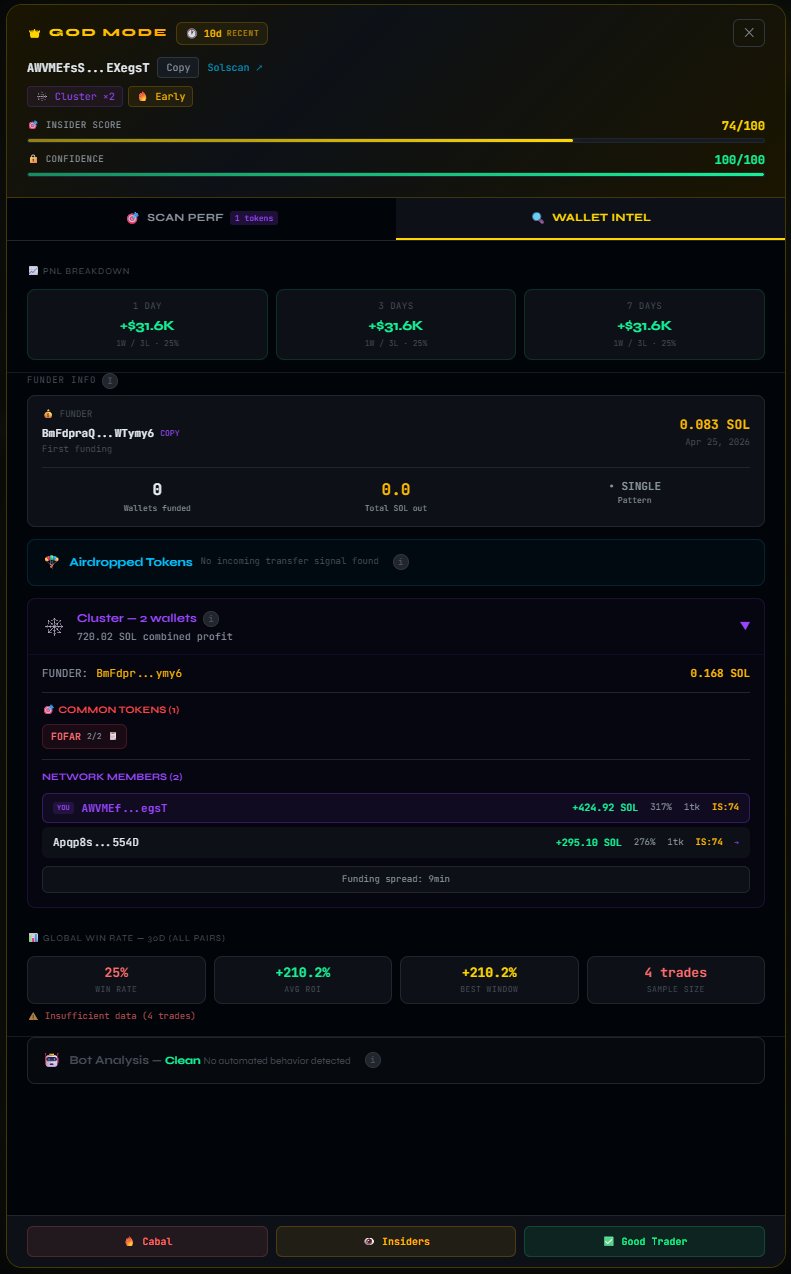Click the Best Window stat card
This screenshot has width=791, height=1274.
click(489, 980)
